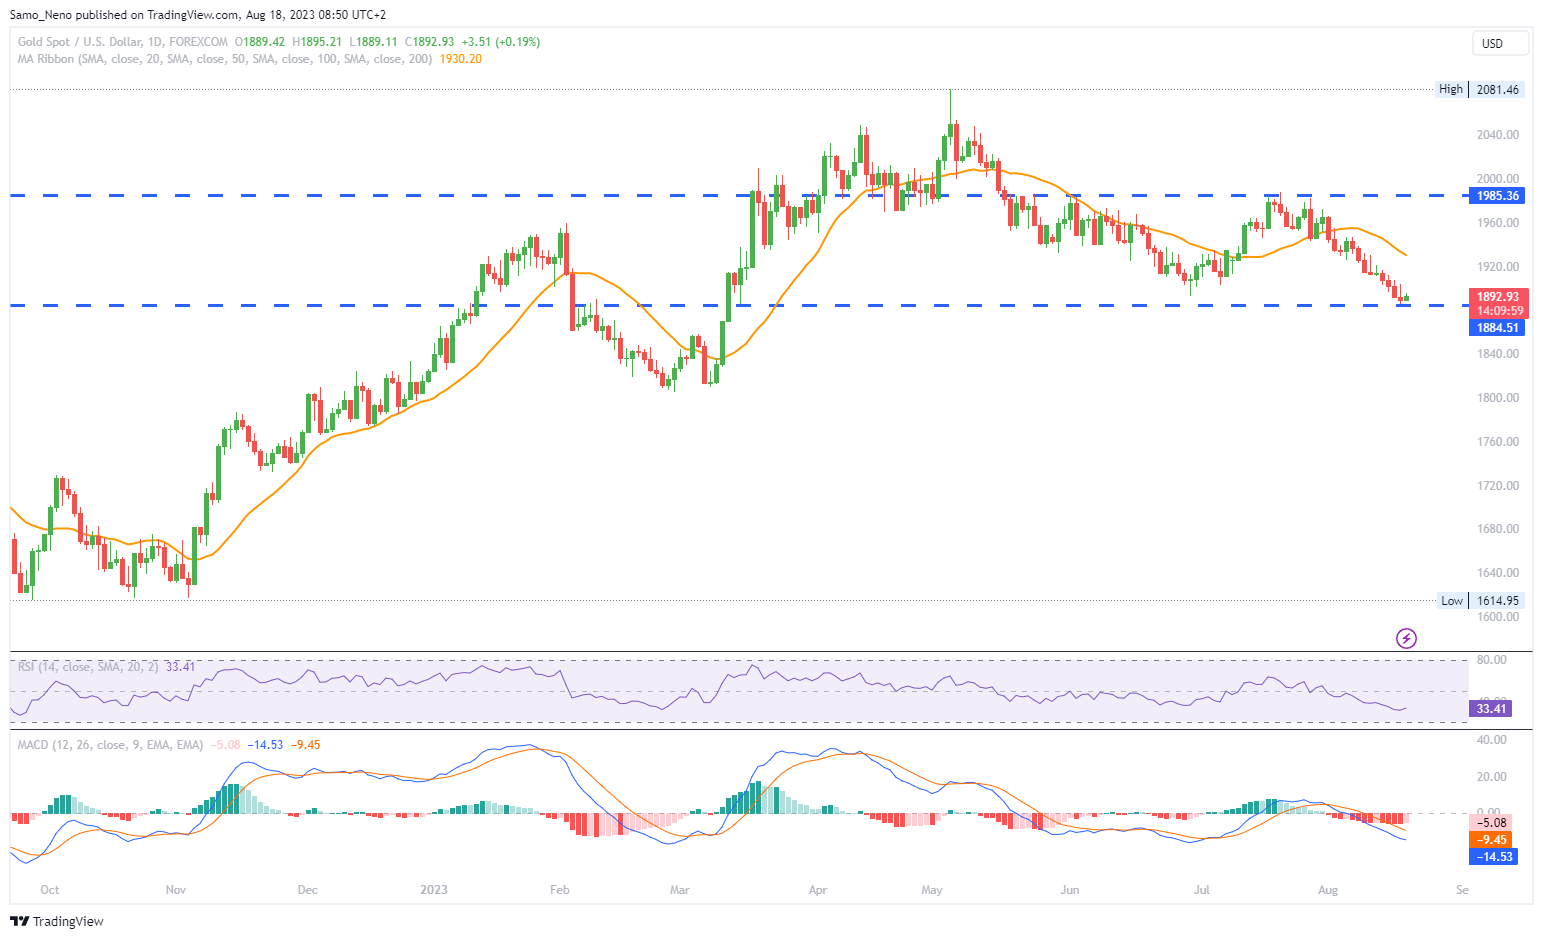Select the RSI indicator legend
Image resolution: width=1543 pixels, height=939 pixels.
tap(88, 666)
